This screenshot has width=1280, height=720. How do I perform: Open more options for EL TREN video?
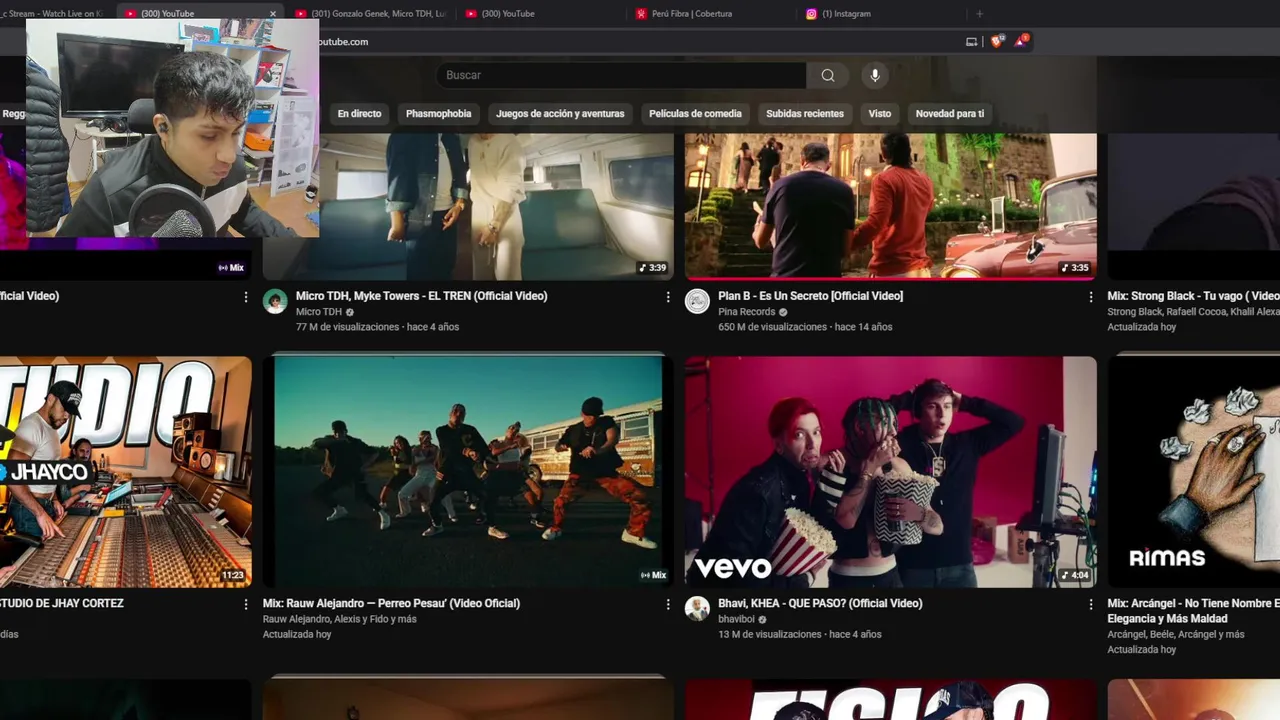668,297
